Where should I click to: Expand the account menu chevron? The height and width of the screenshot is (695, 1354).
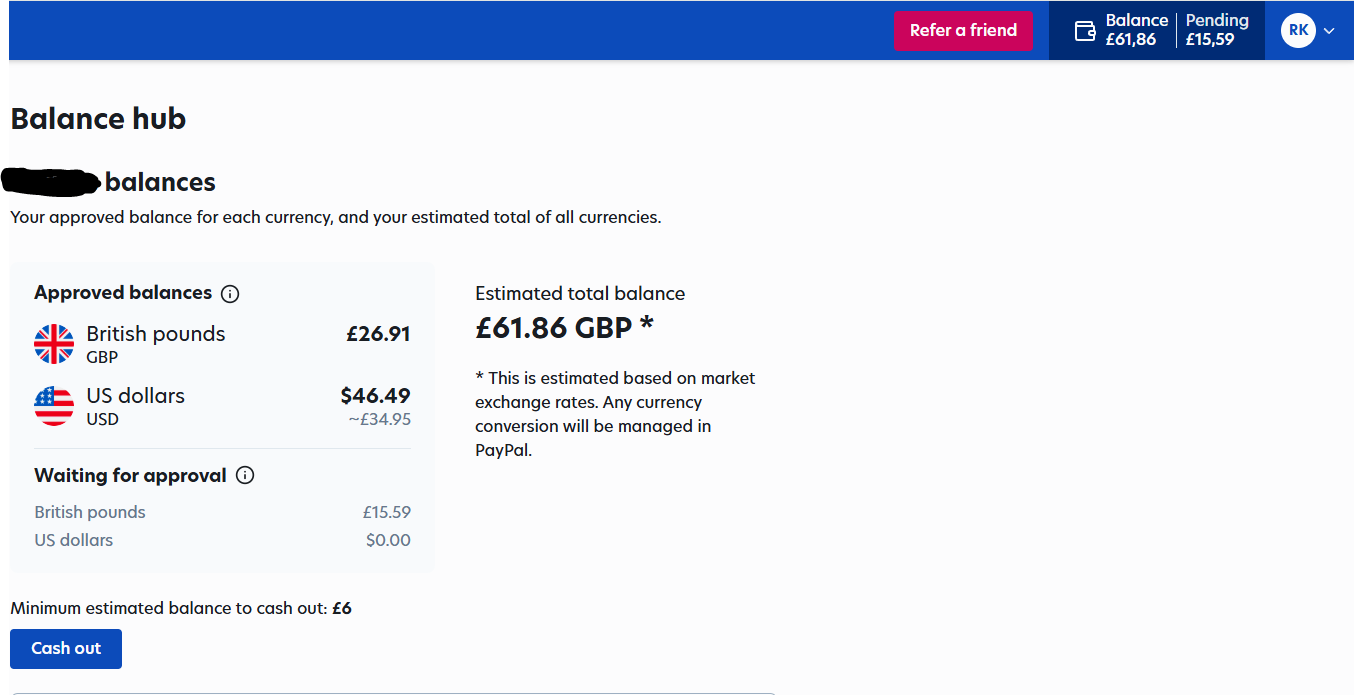(x=1329, y=31)
